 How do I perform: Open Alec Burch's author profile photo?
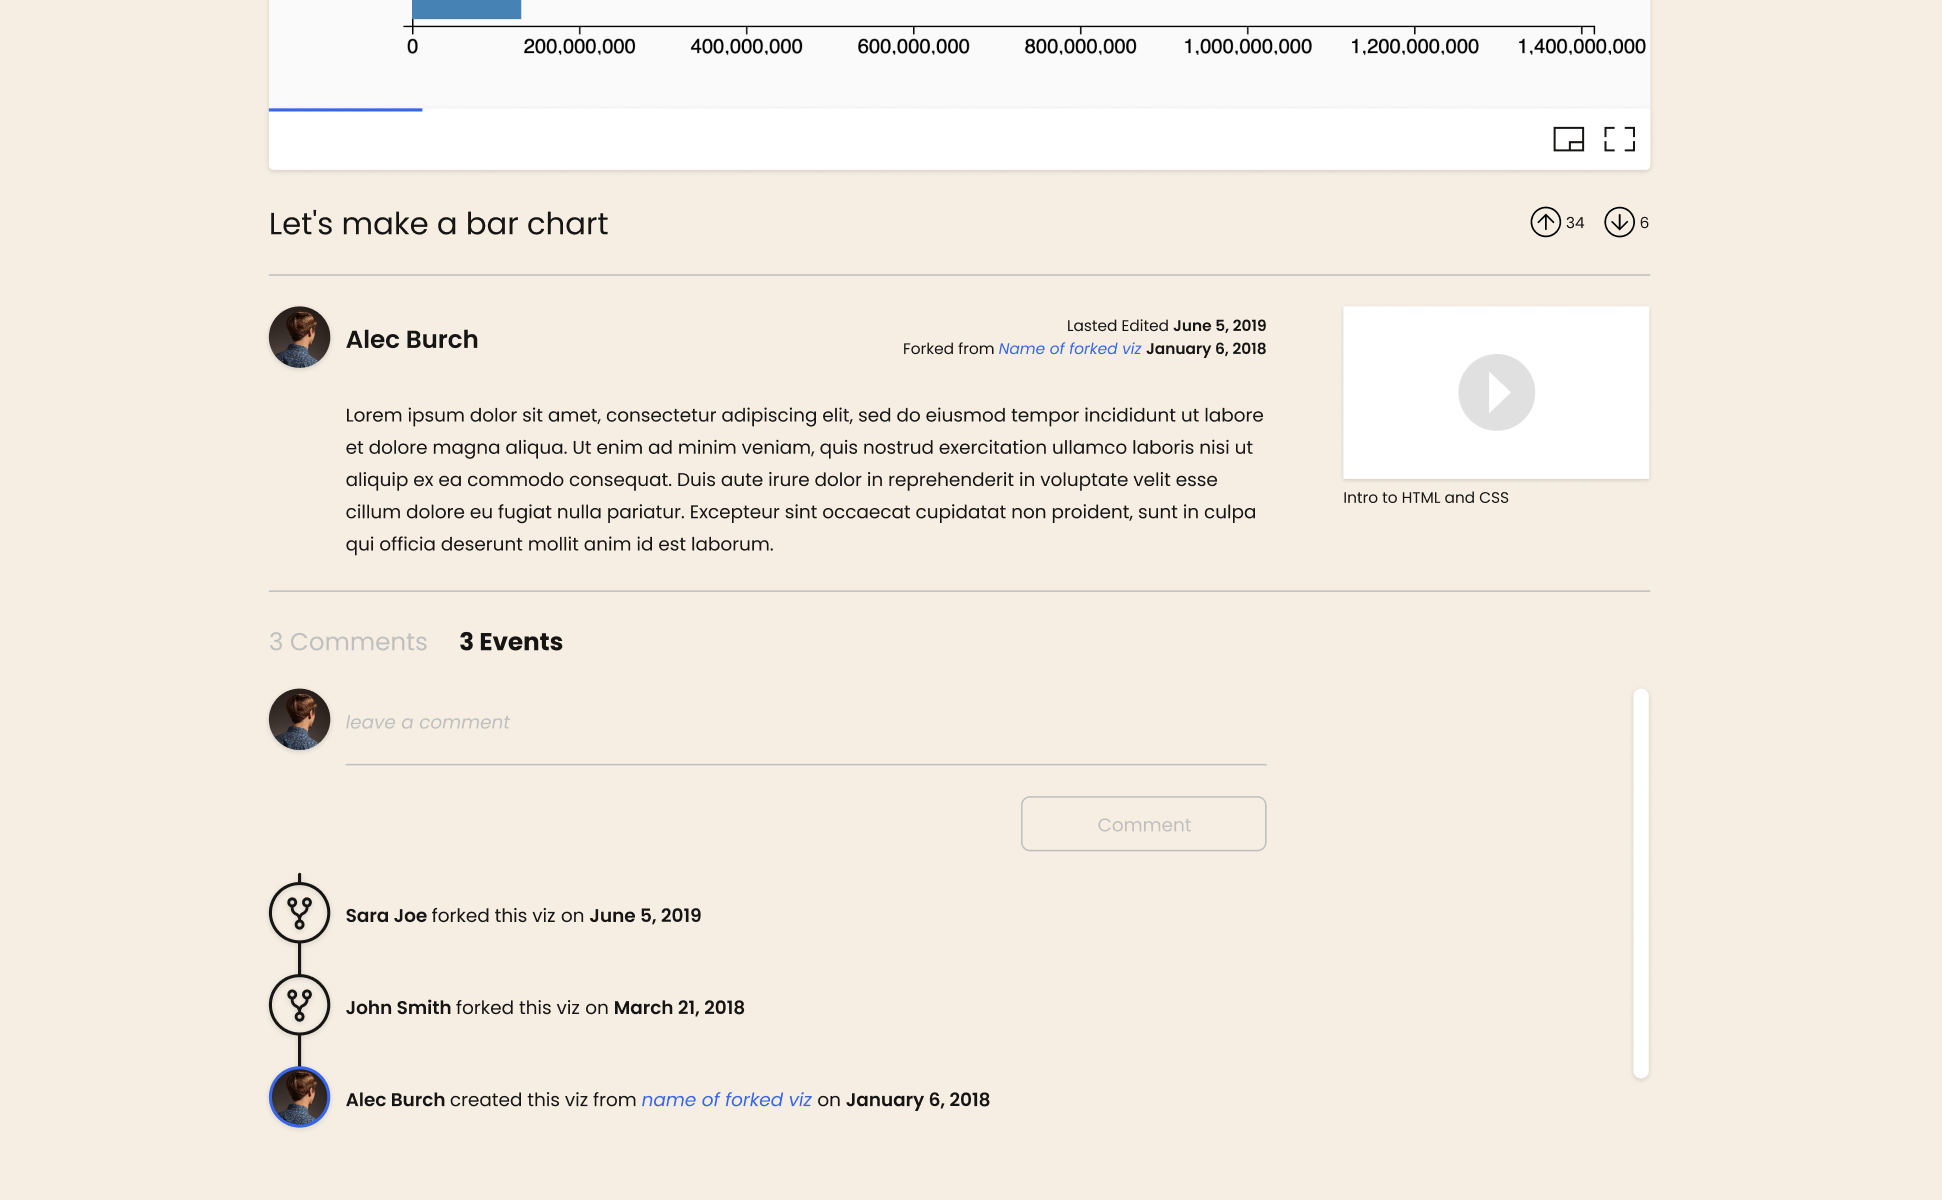click(299, 337)
